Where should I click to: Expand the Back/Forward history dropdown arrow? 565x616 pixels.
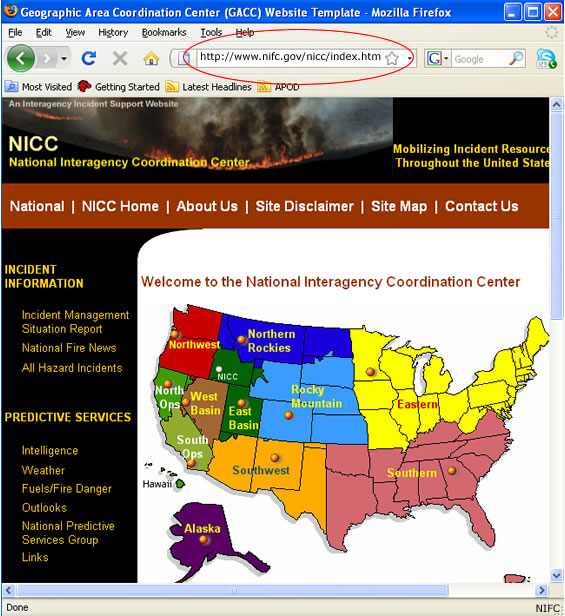point(64,59)
